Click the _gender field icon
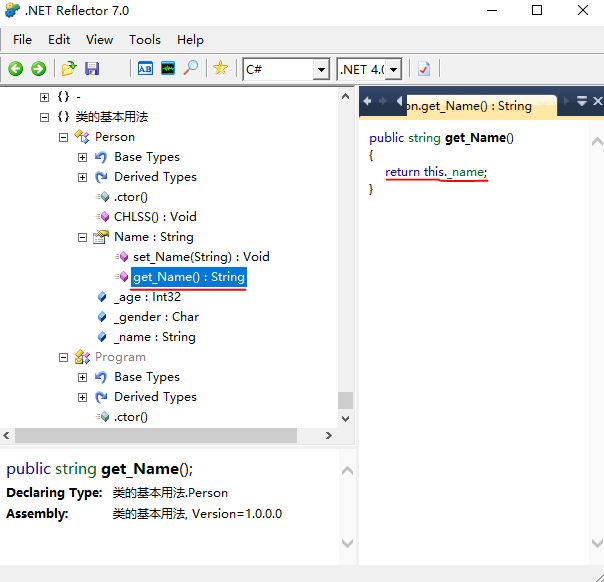 (x=102, y=317)
